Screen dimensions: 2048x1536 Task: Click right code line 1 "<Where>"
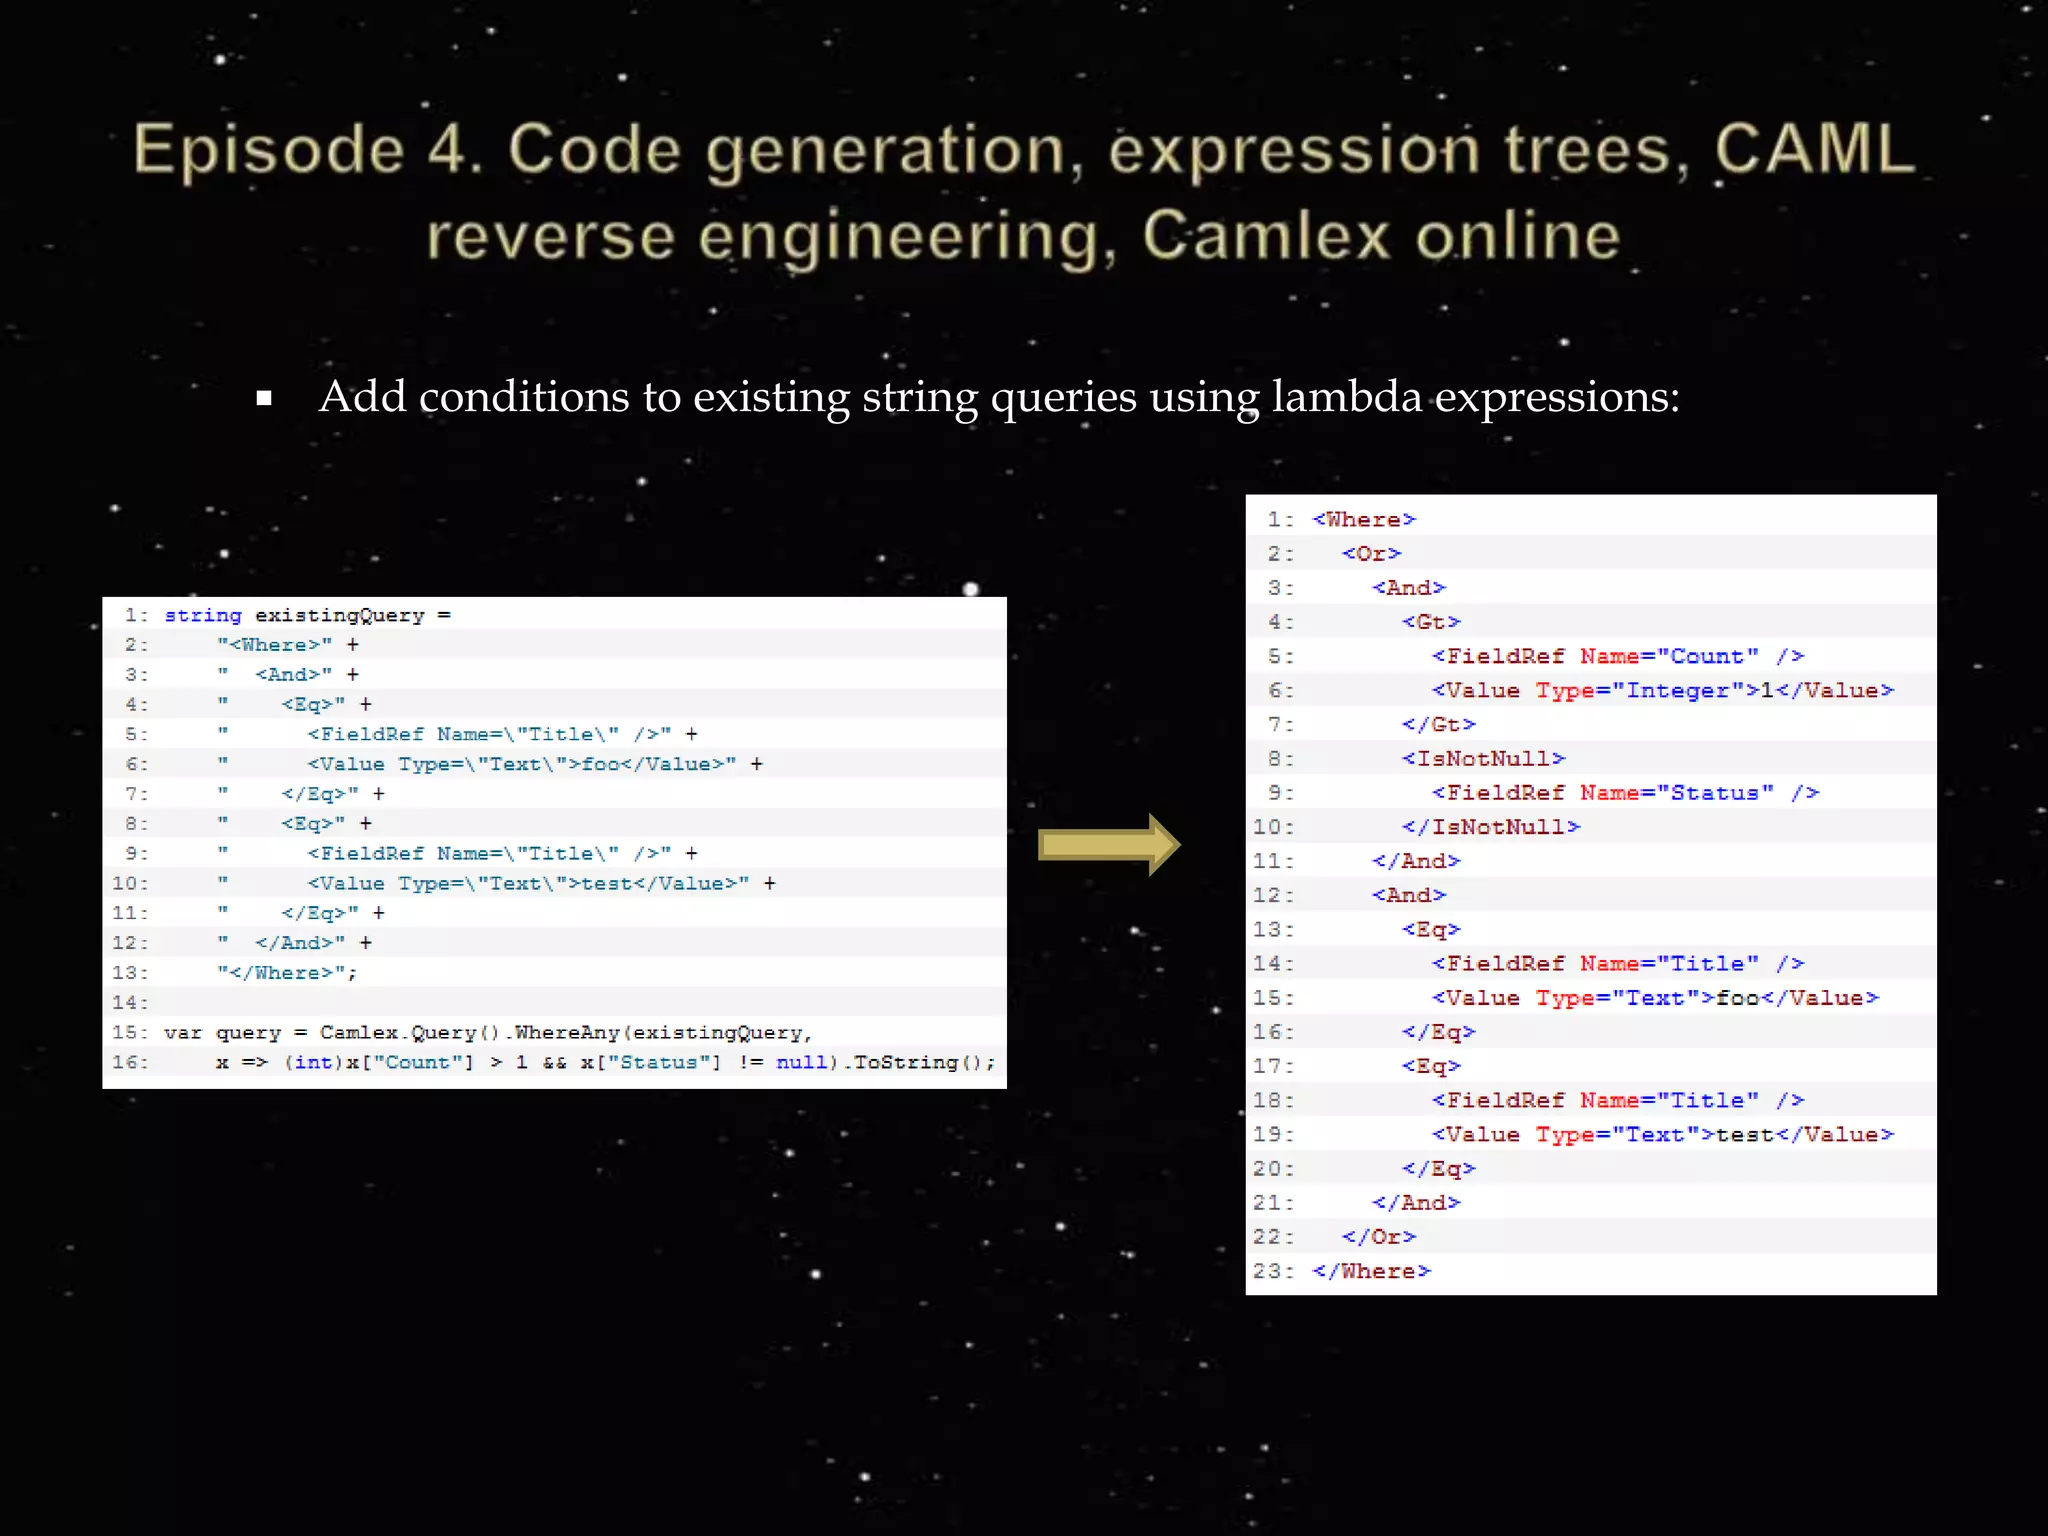(x=1364, y=520)
